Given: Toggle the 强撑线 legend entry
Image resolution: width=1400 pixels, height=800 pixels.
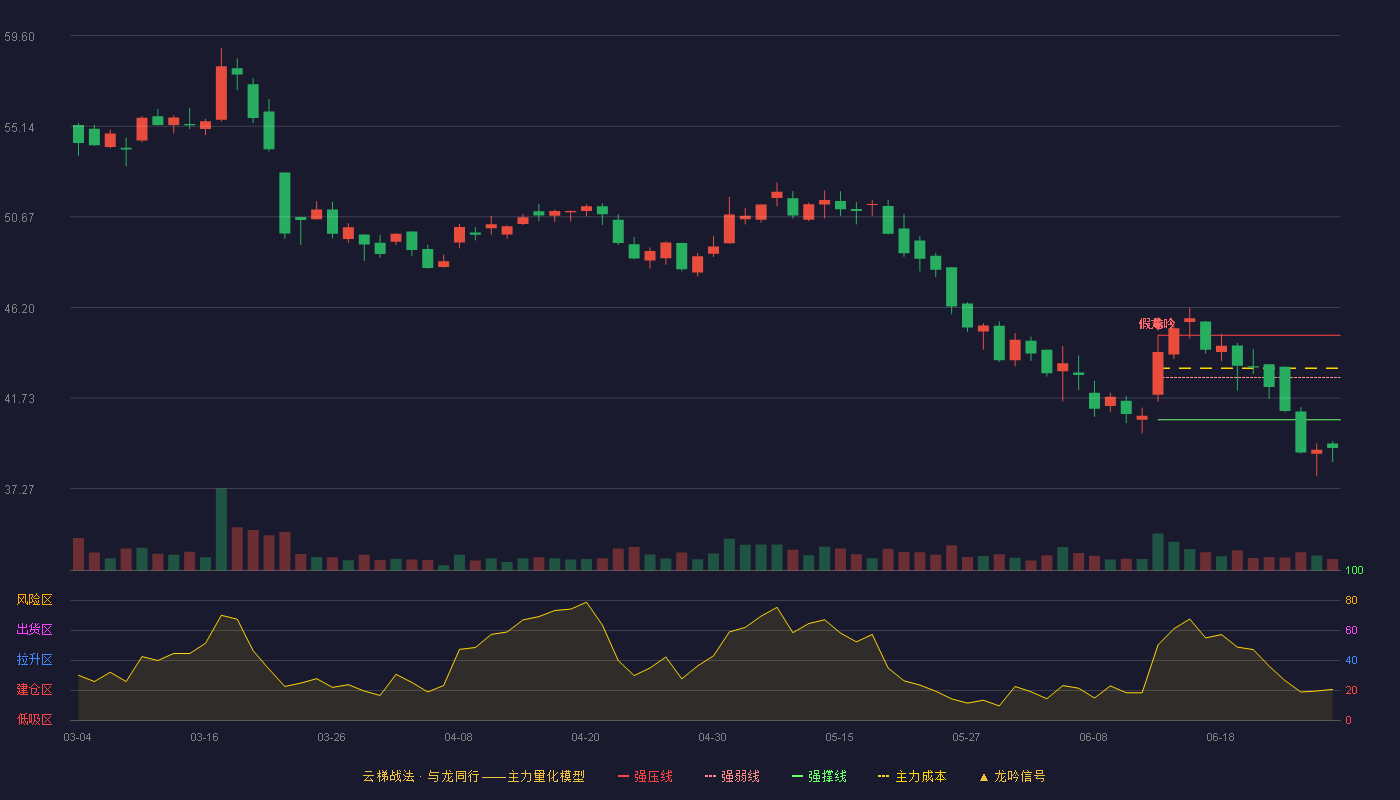Looking at the screenshot, I should pos(819,776).
